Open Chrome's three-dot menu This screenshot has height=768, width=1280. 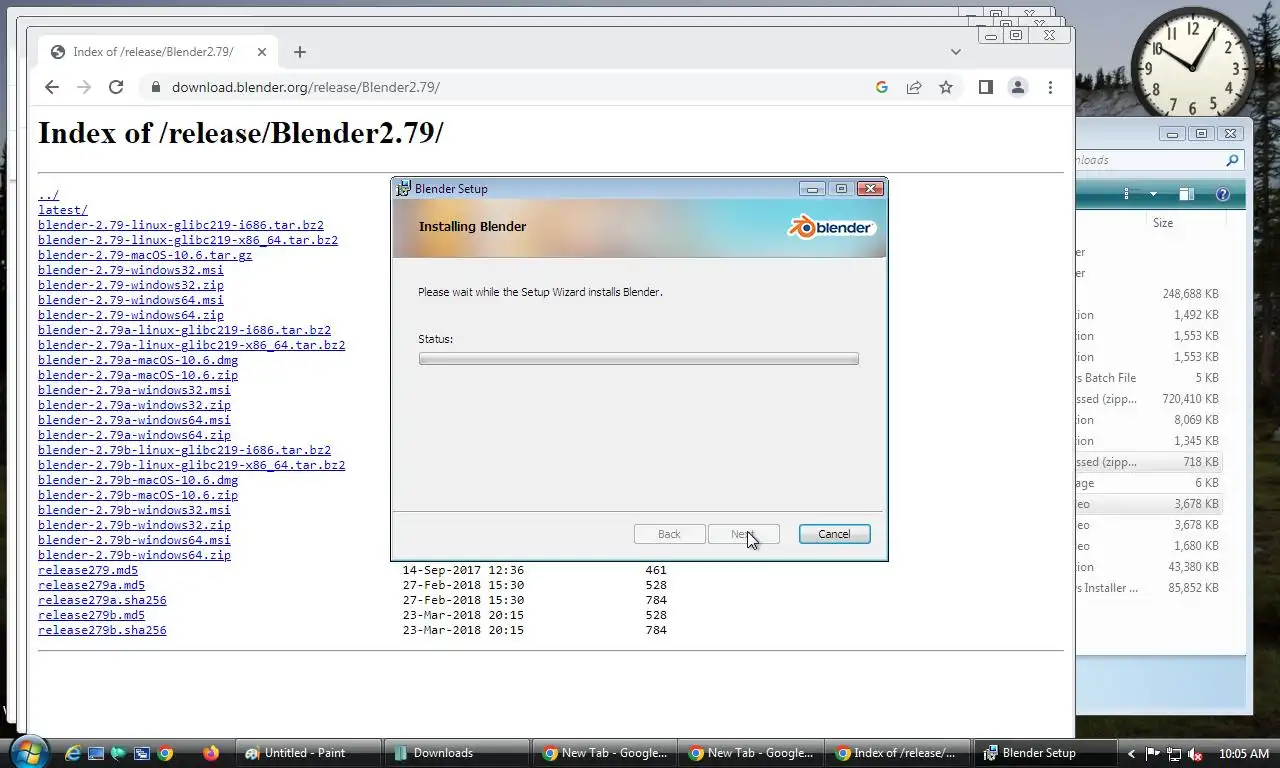point(1050,87)
